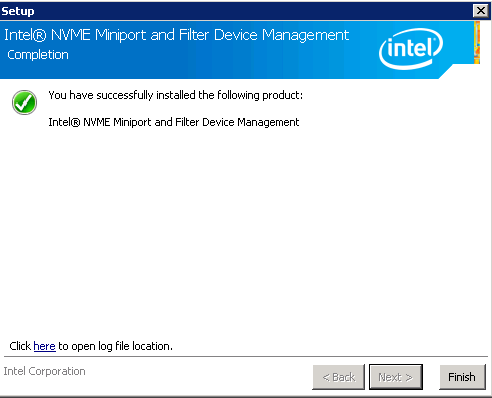
Task: Click the horizontal separator above the footer buttons
Action: point(246,357)
